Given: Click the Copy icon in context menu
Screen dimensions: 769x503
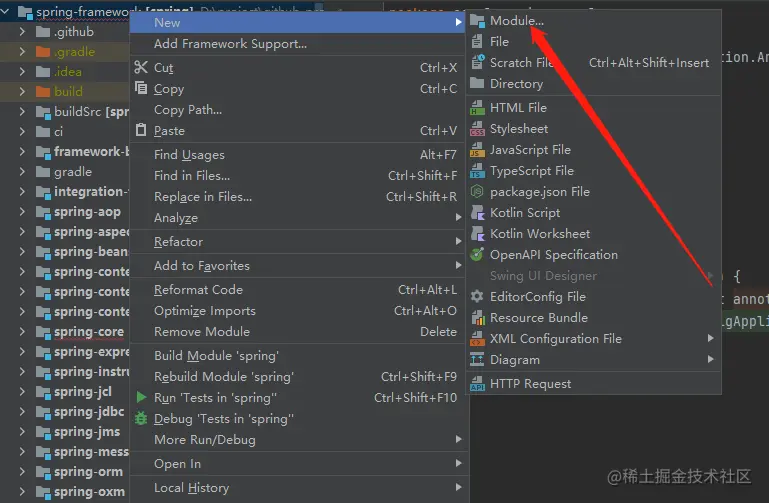Looking at the screenshot, I should coord(141,88).
